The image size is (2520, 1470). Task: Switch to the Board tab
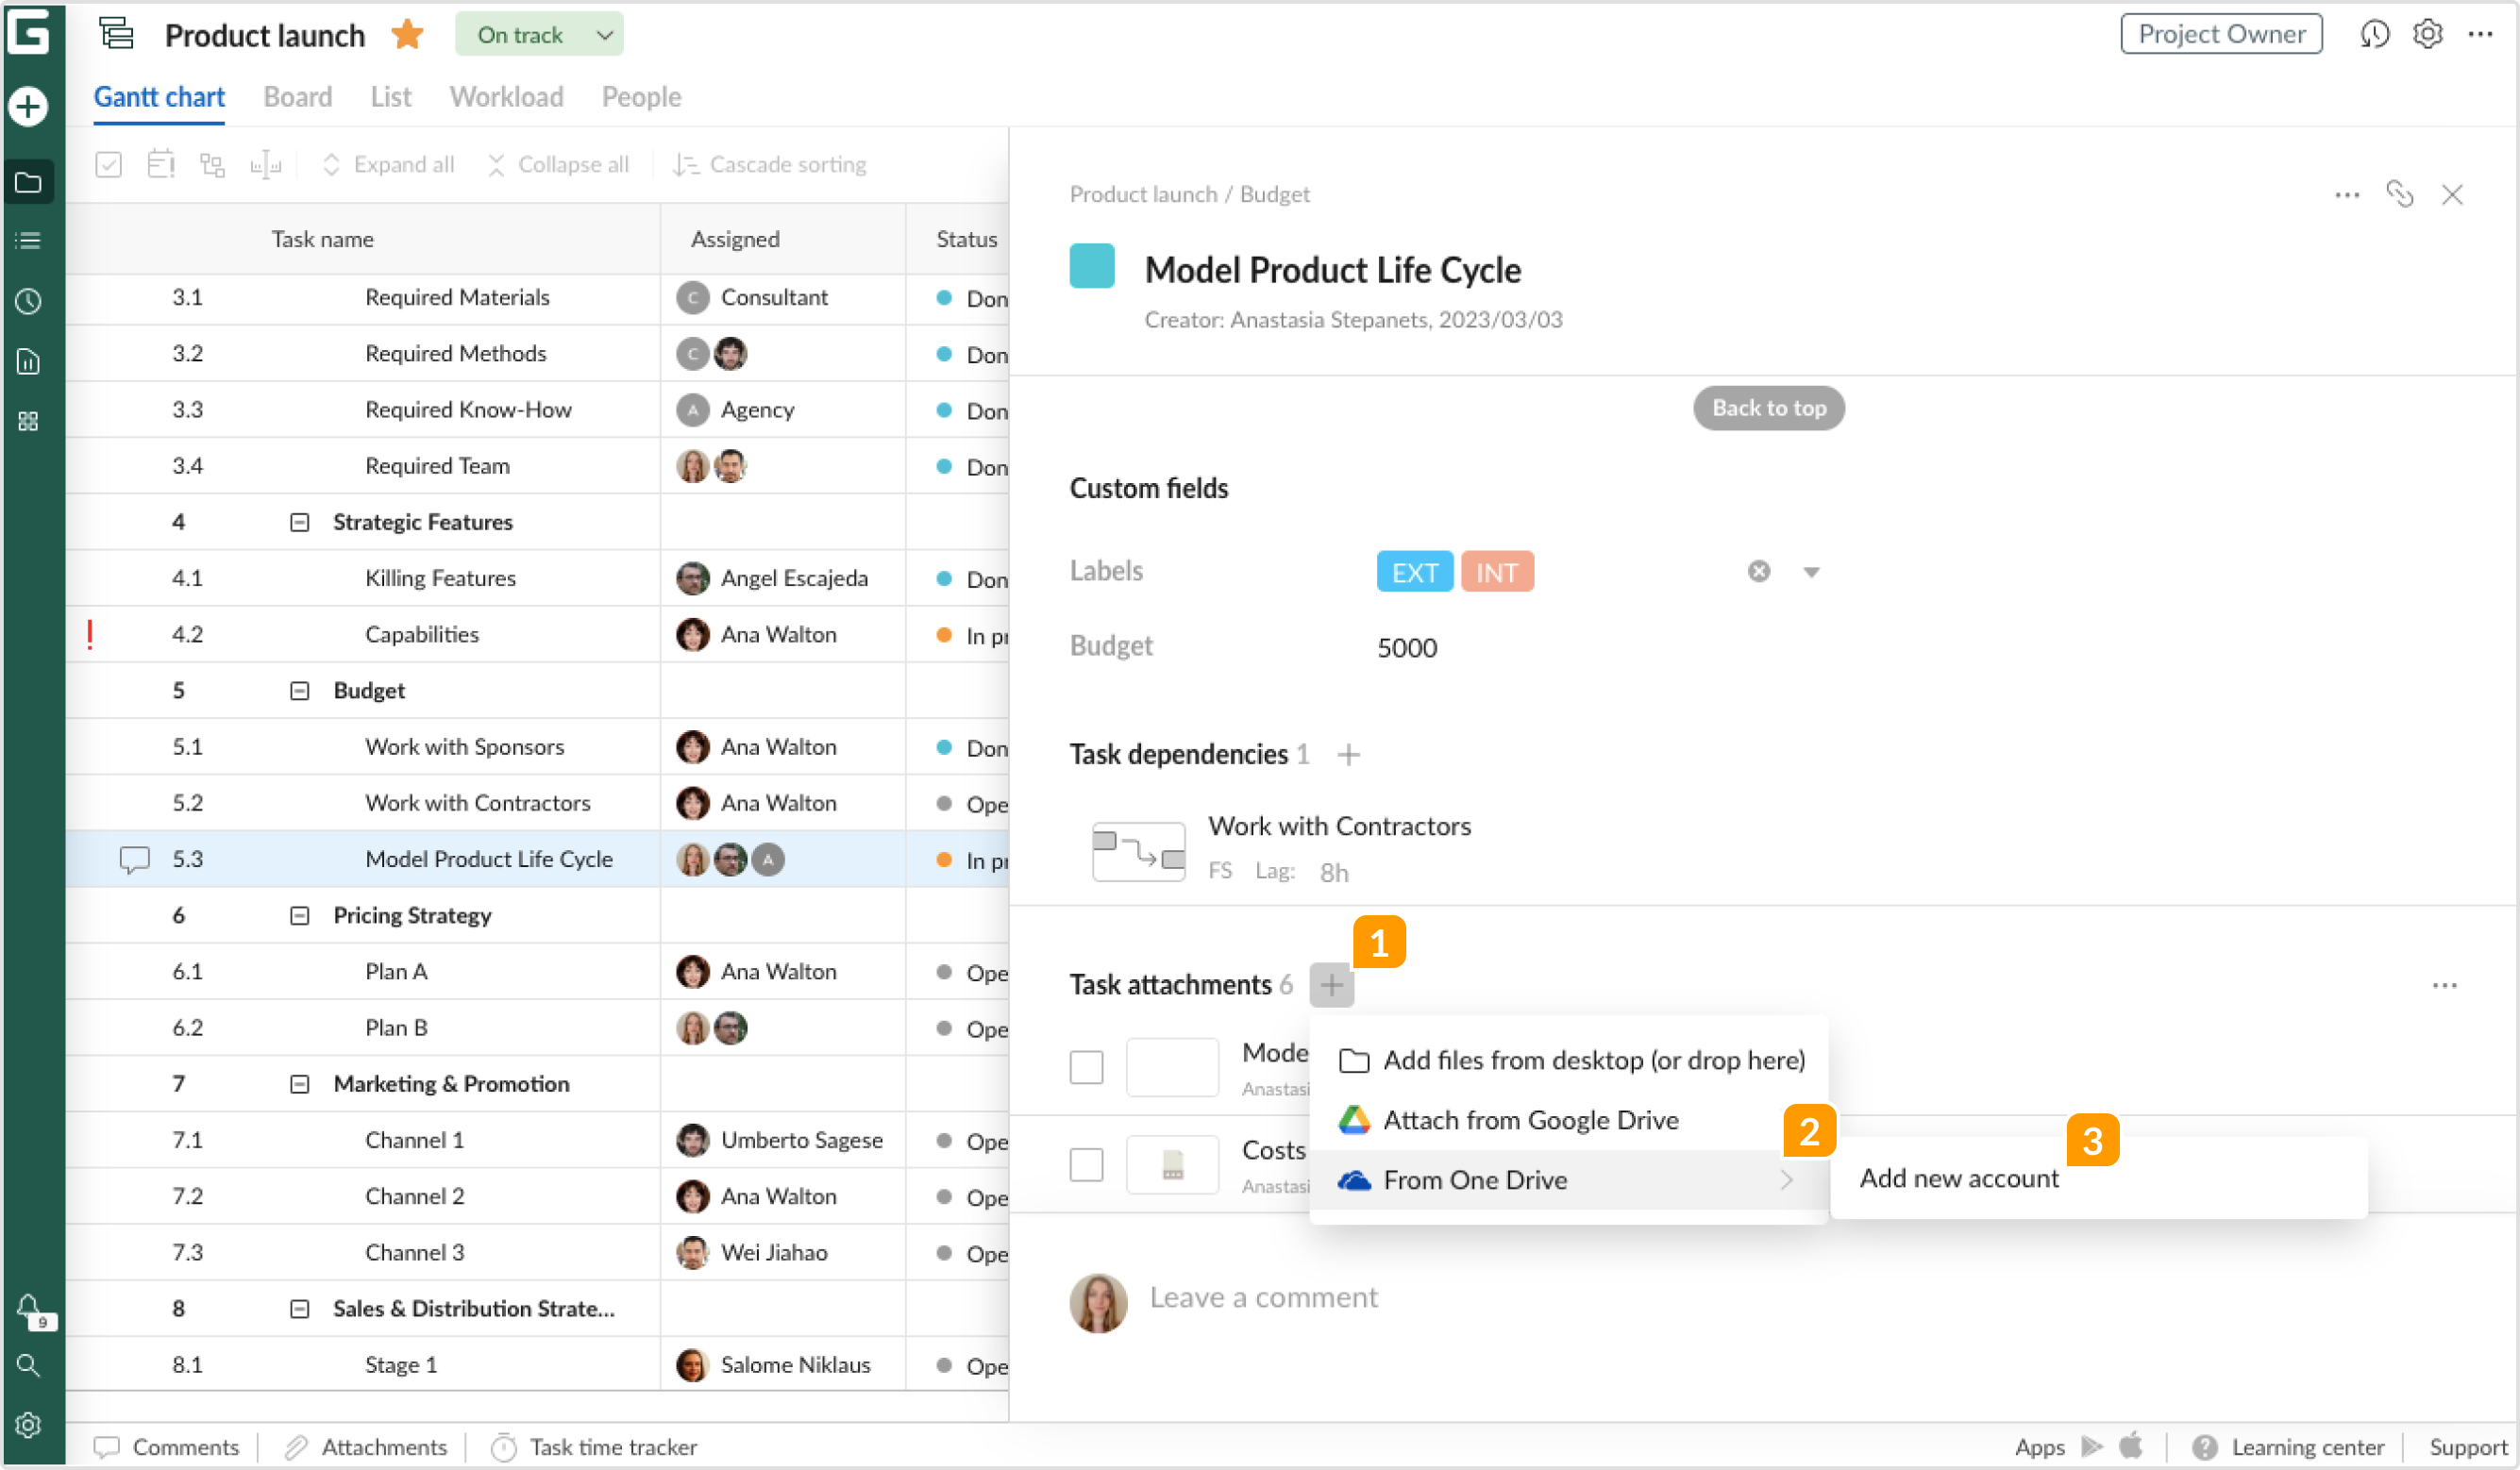[x=298, y=97]
